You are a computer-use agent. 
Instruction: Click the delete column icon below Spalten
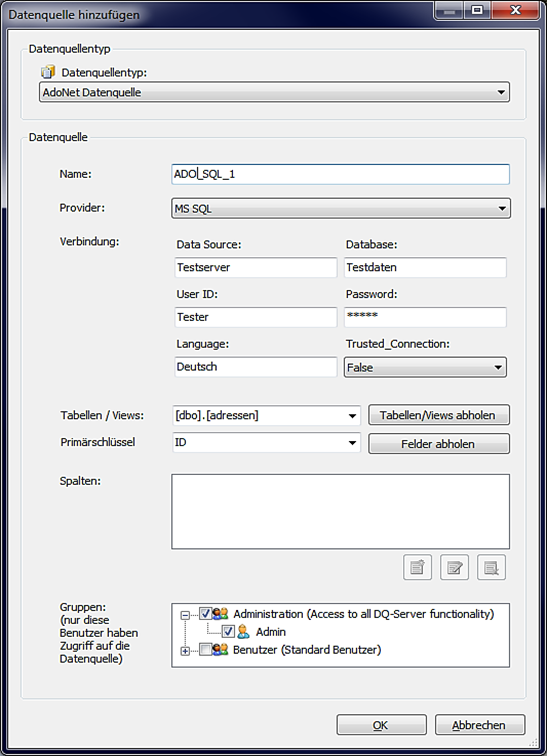coord(491,567)
